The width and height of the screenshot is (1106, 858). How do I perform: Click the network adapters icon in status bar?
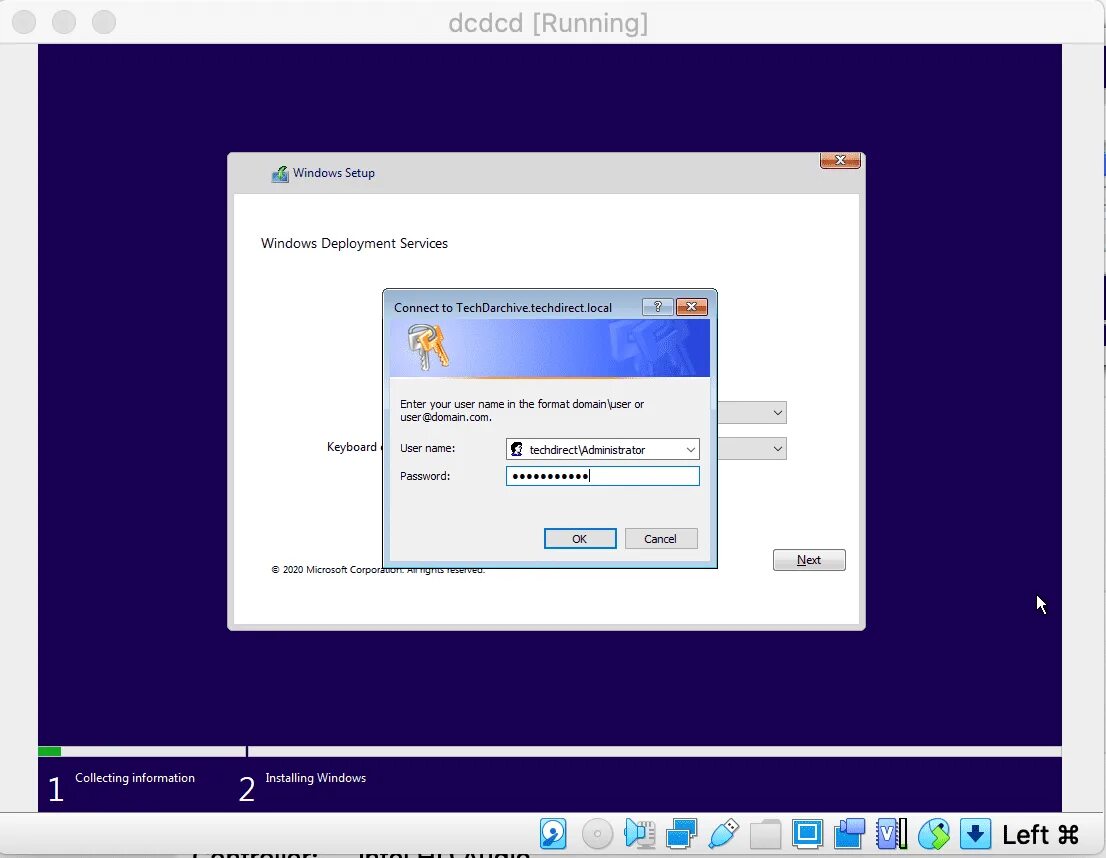click(681, 834)
